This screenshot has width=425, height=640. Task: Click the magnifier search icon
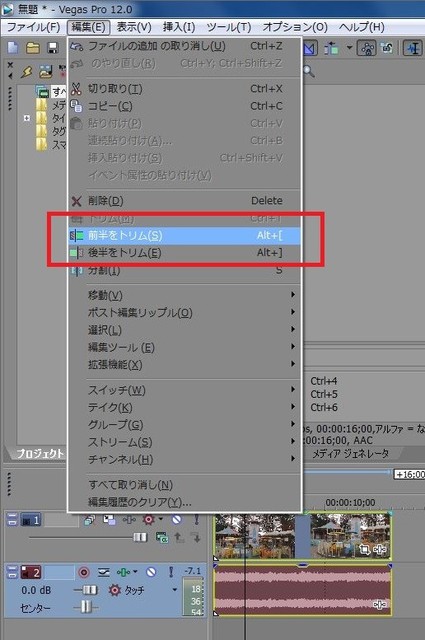coord(309,71)
